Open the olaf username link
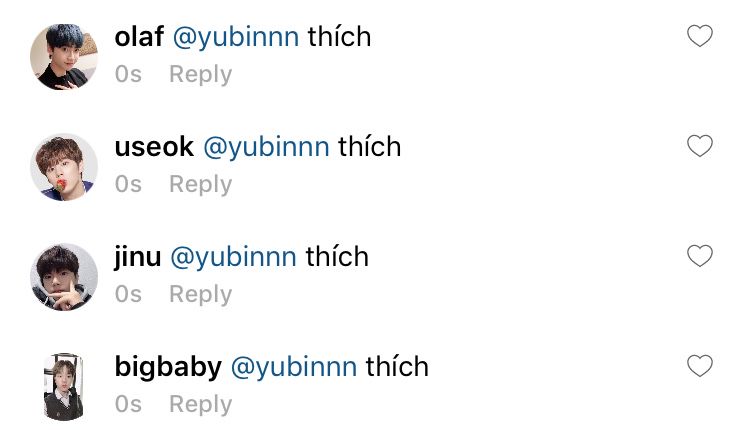 point(139,36)
